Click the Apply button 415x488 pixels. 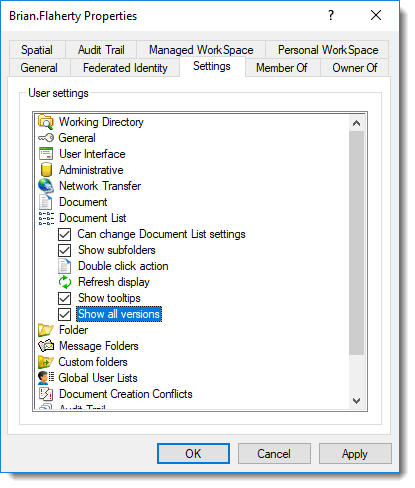tap(355, 453)
